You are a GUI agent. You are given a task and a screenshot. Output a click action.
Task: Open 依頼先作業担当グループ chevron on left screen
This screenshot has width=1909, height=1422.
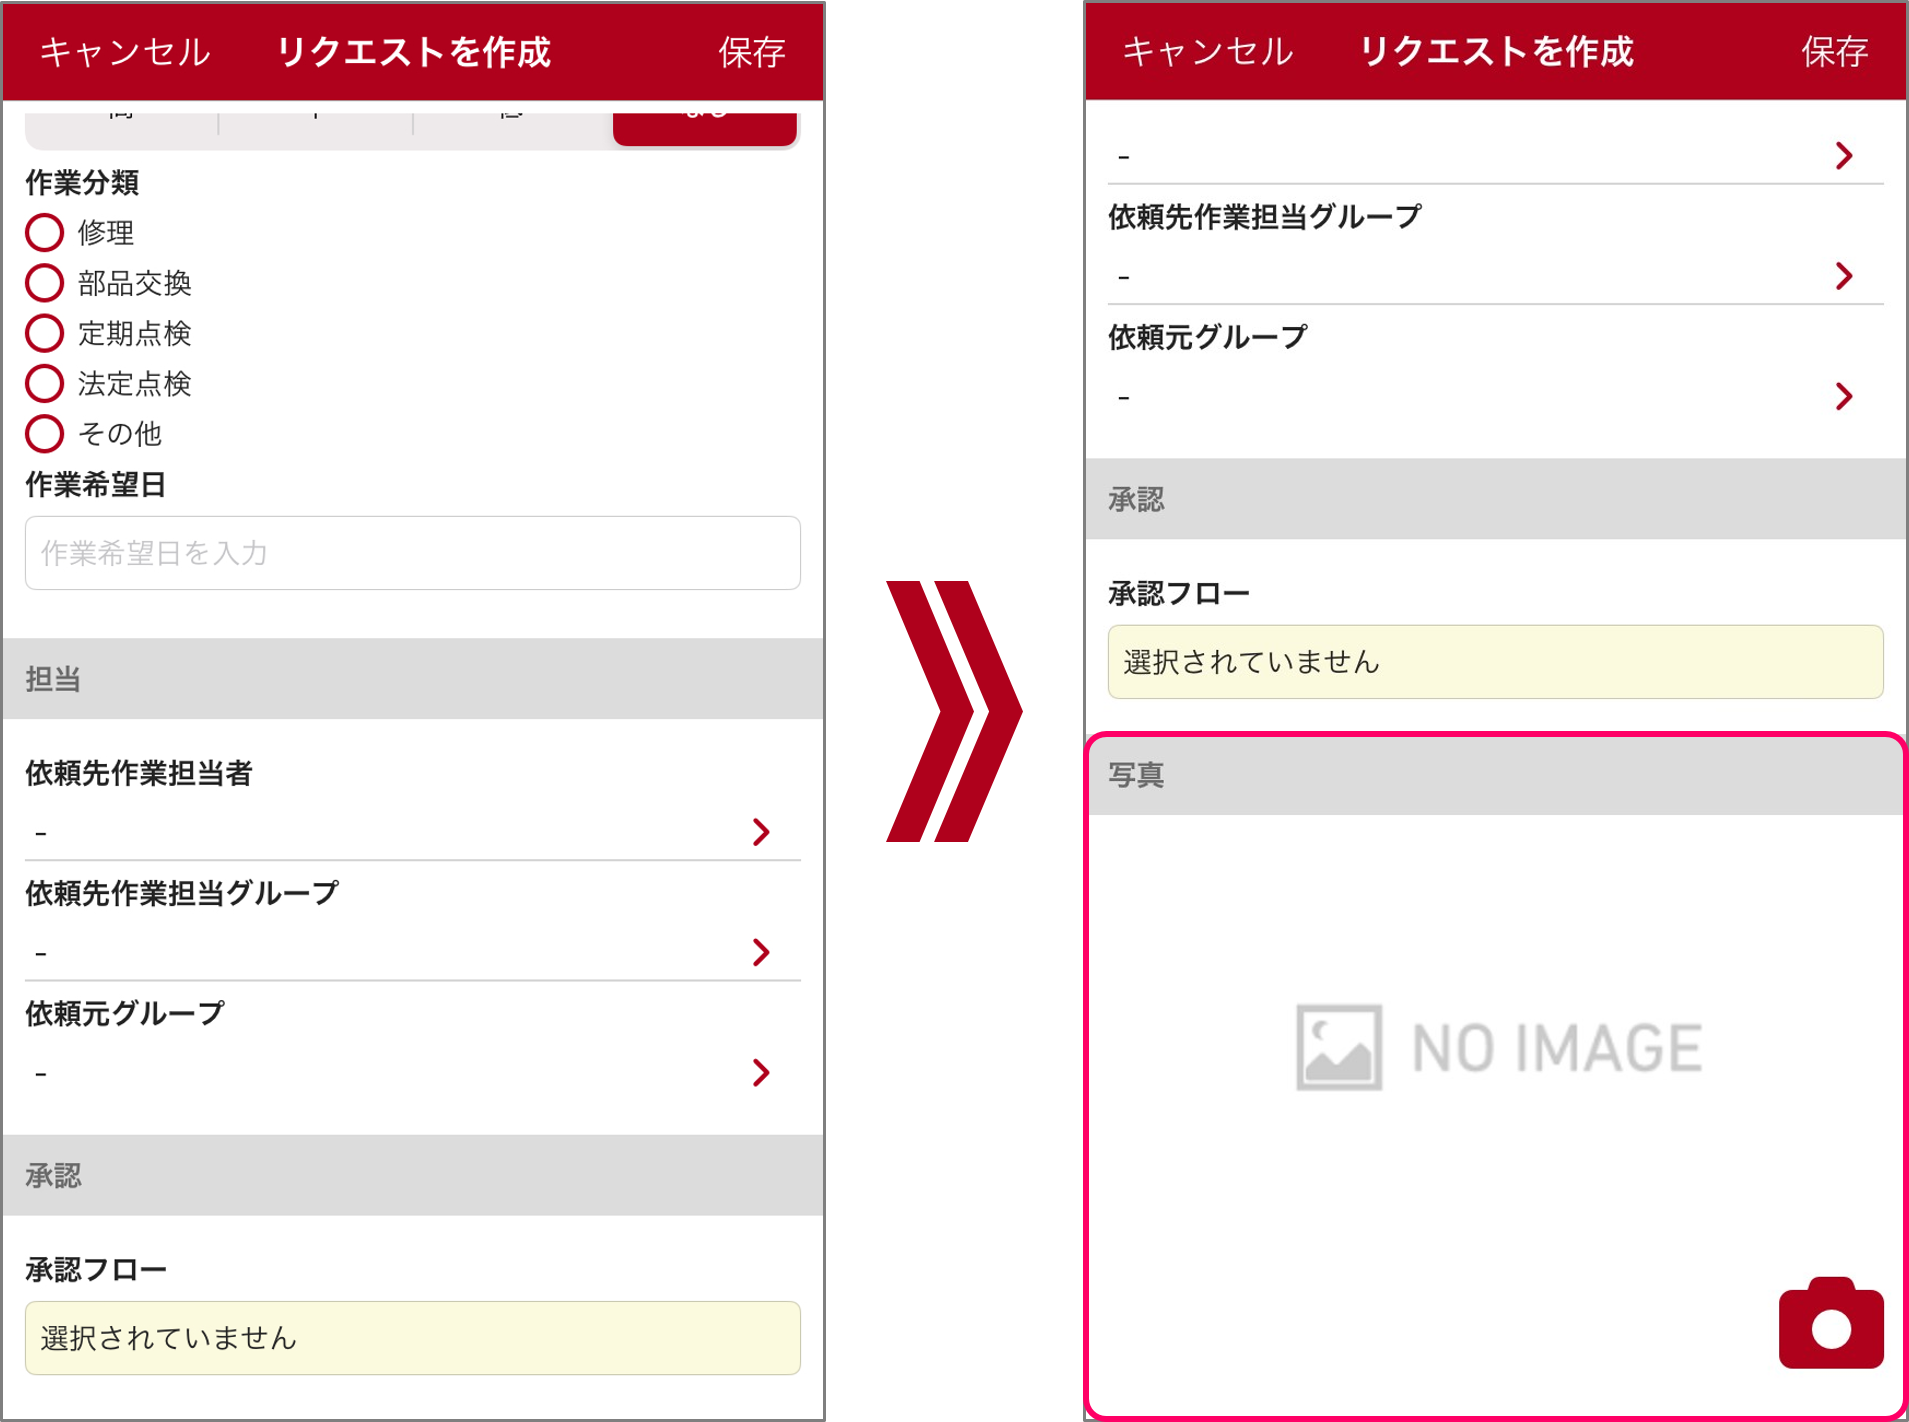pyautogui.click(x=763, y=952)
